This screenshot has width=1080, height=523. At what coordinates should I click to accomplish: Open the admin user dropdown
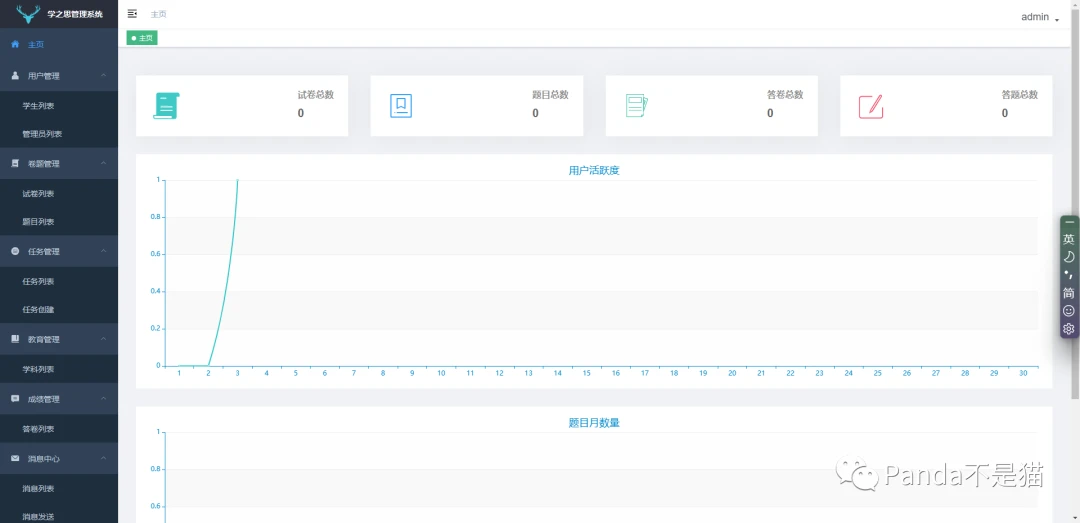point(1040,17)
